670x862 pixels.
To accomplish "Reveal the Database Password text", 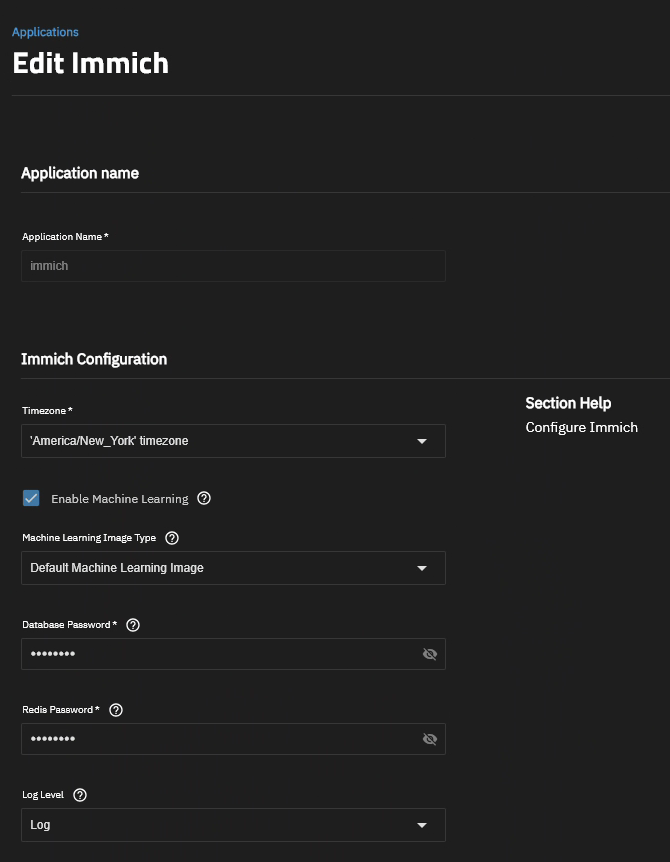I will pos(430,654).
